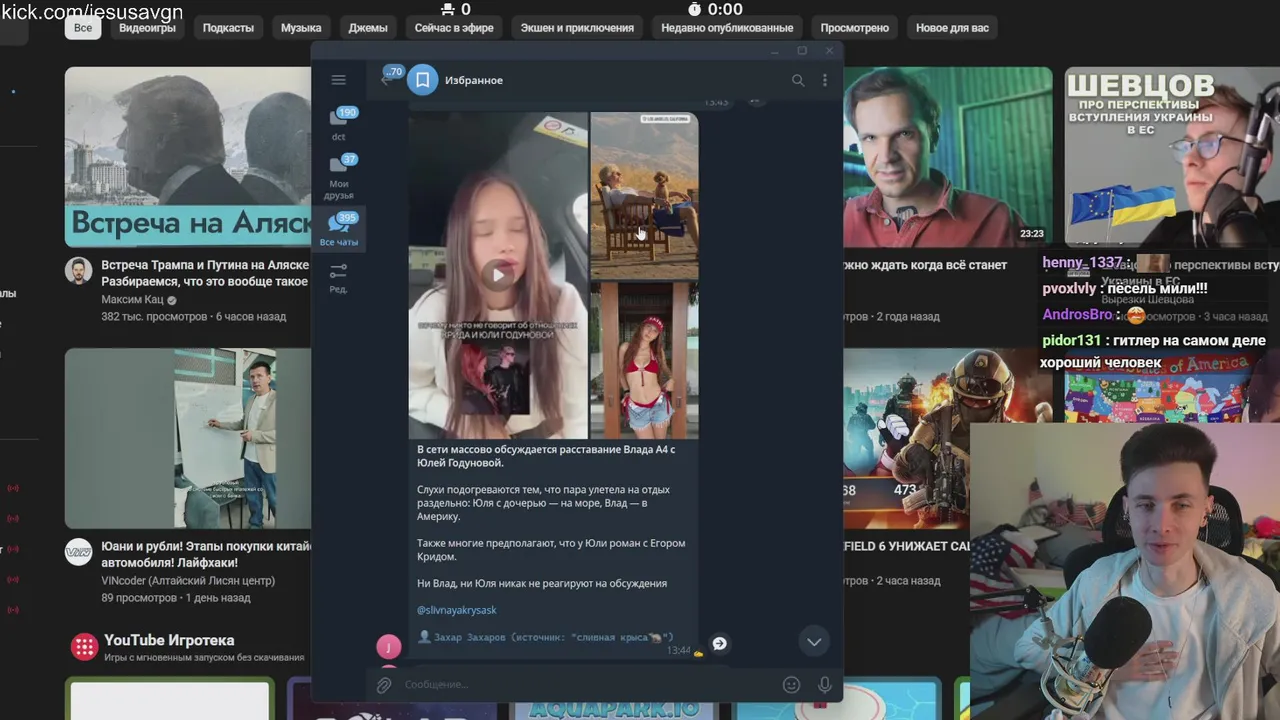This screenshot has height=720, width=1280.
Task: Attach a file with the paperclip icon
Action: click(x=383, y=685)
